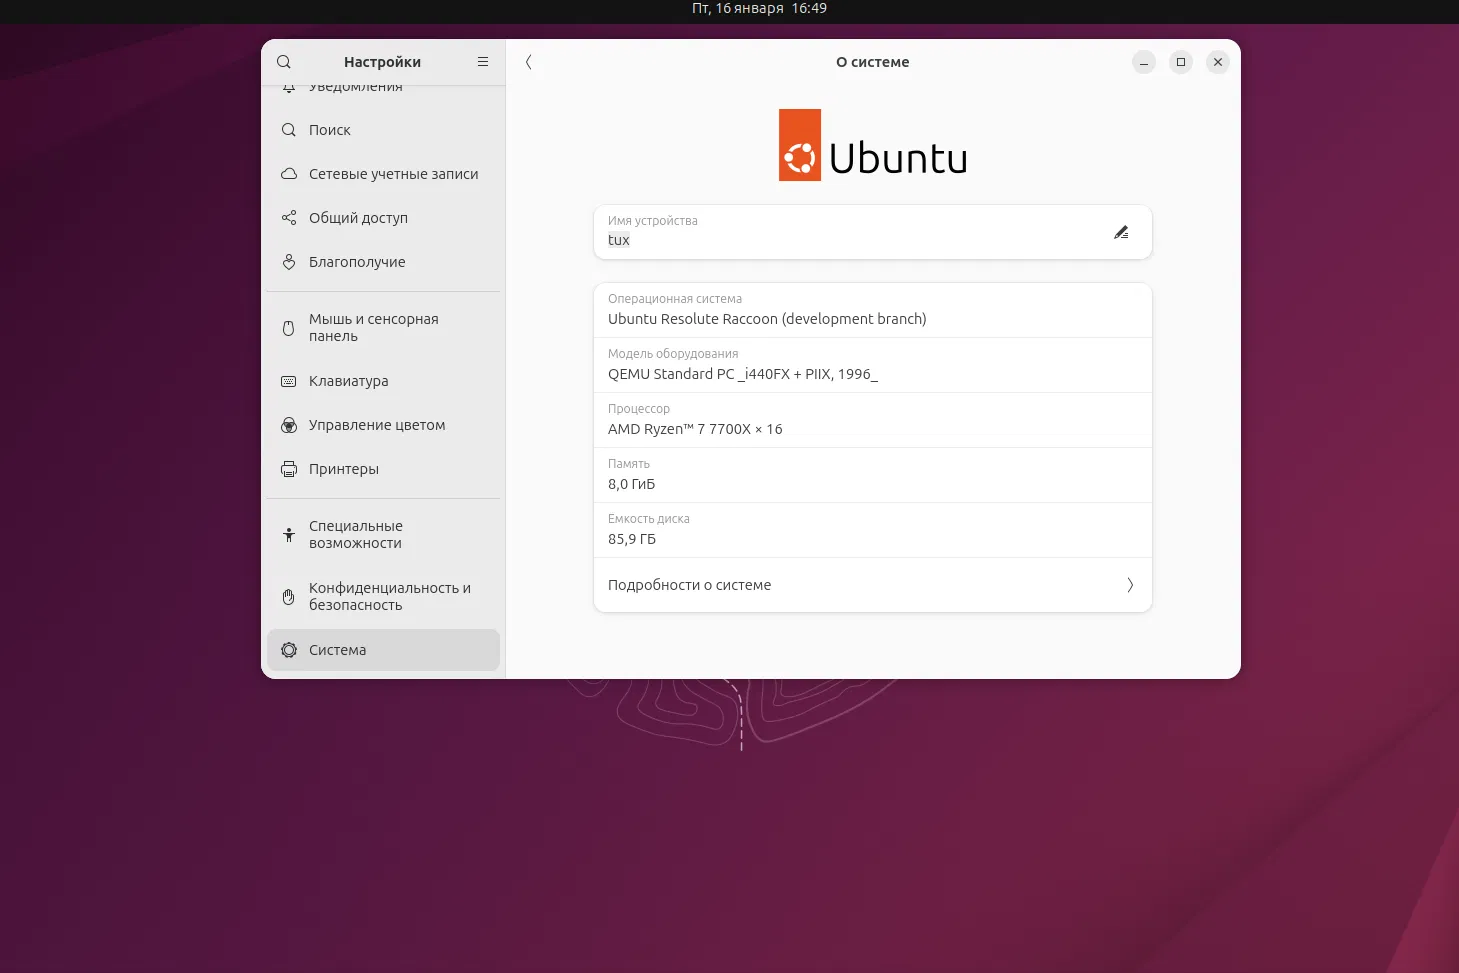Go back using the left chevron arrow
The height and width of the screenshot is (973, 1459).
[x=529, y=61]
